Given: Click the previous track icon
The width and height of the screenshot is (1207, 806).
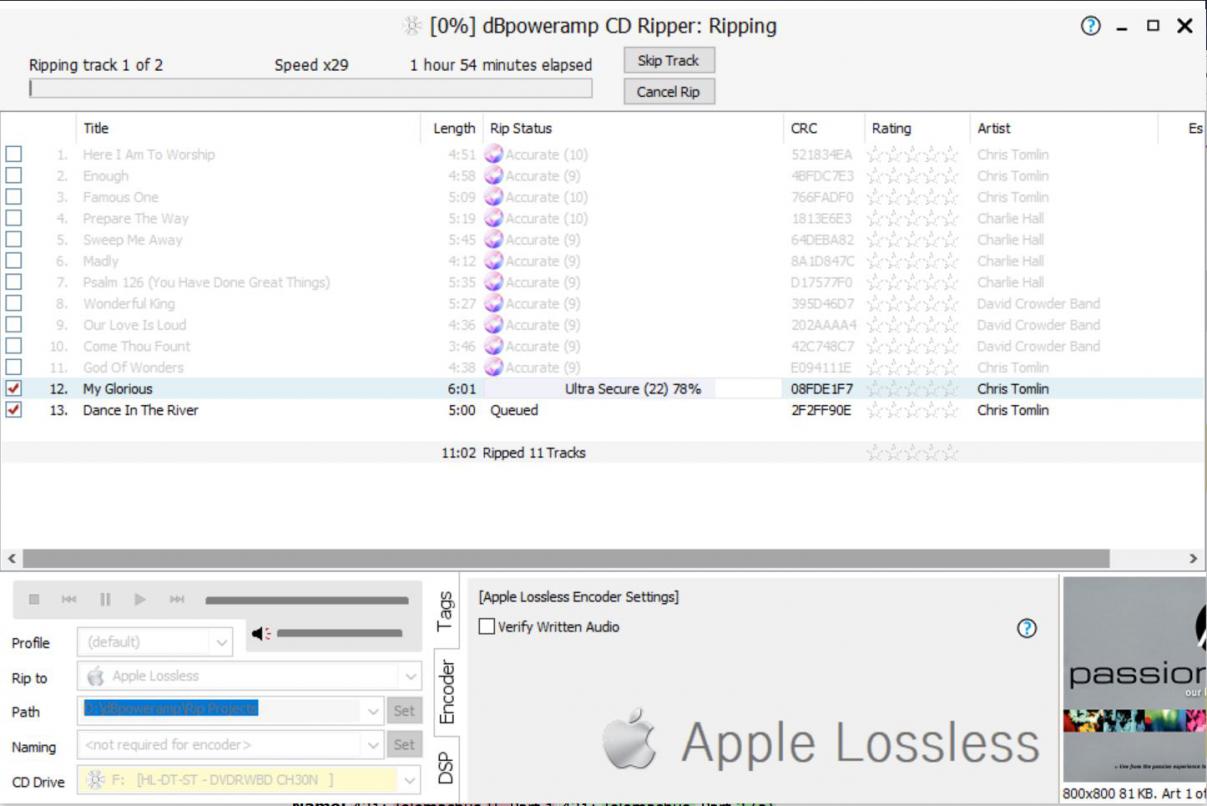Looking at the screenshot, I should (69, 599).
